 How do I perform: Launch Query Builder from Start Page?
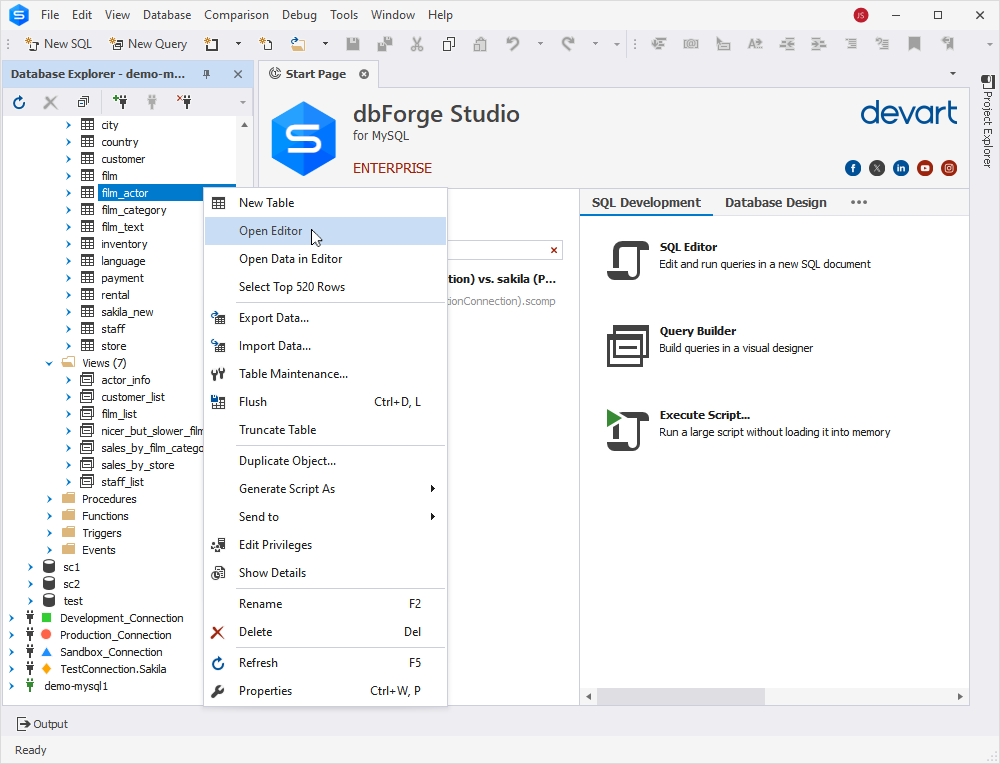[x=628, y=345]
